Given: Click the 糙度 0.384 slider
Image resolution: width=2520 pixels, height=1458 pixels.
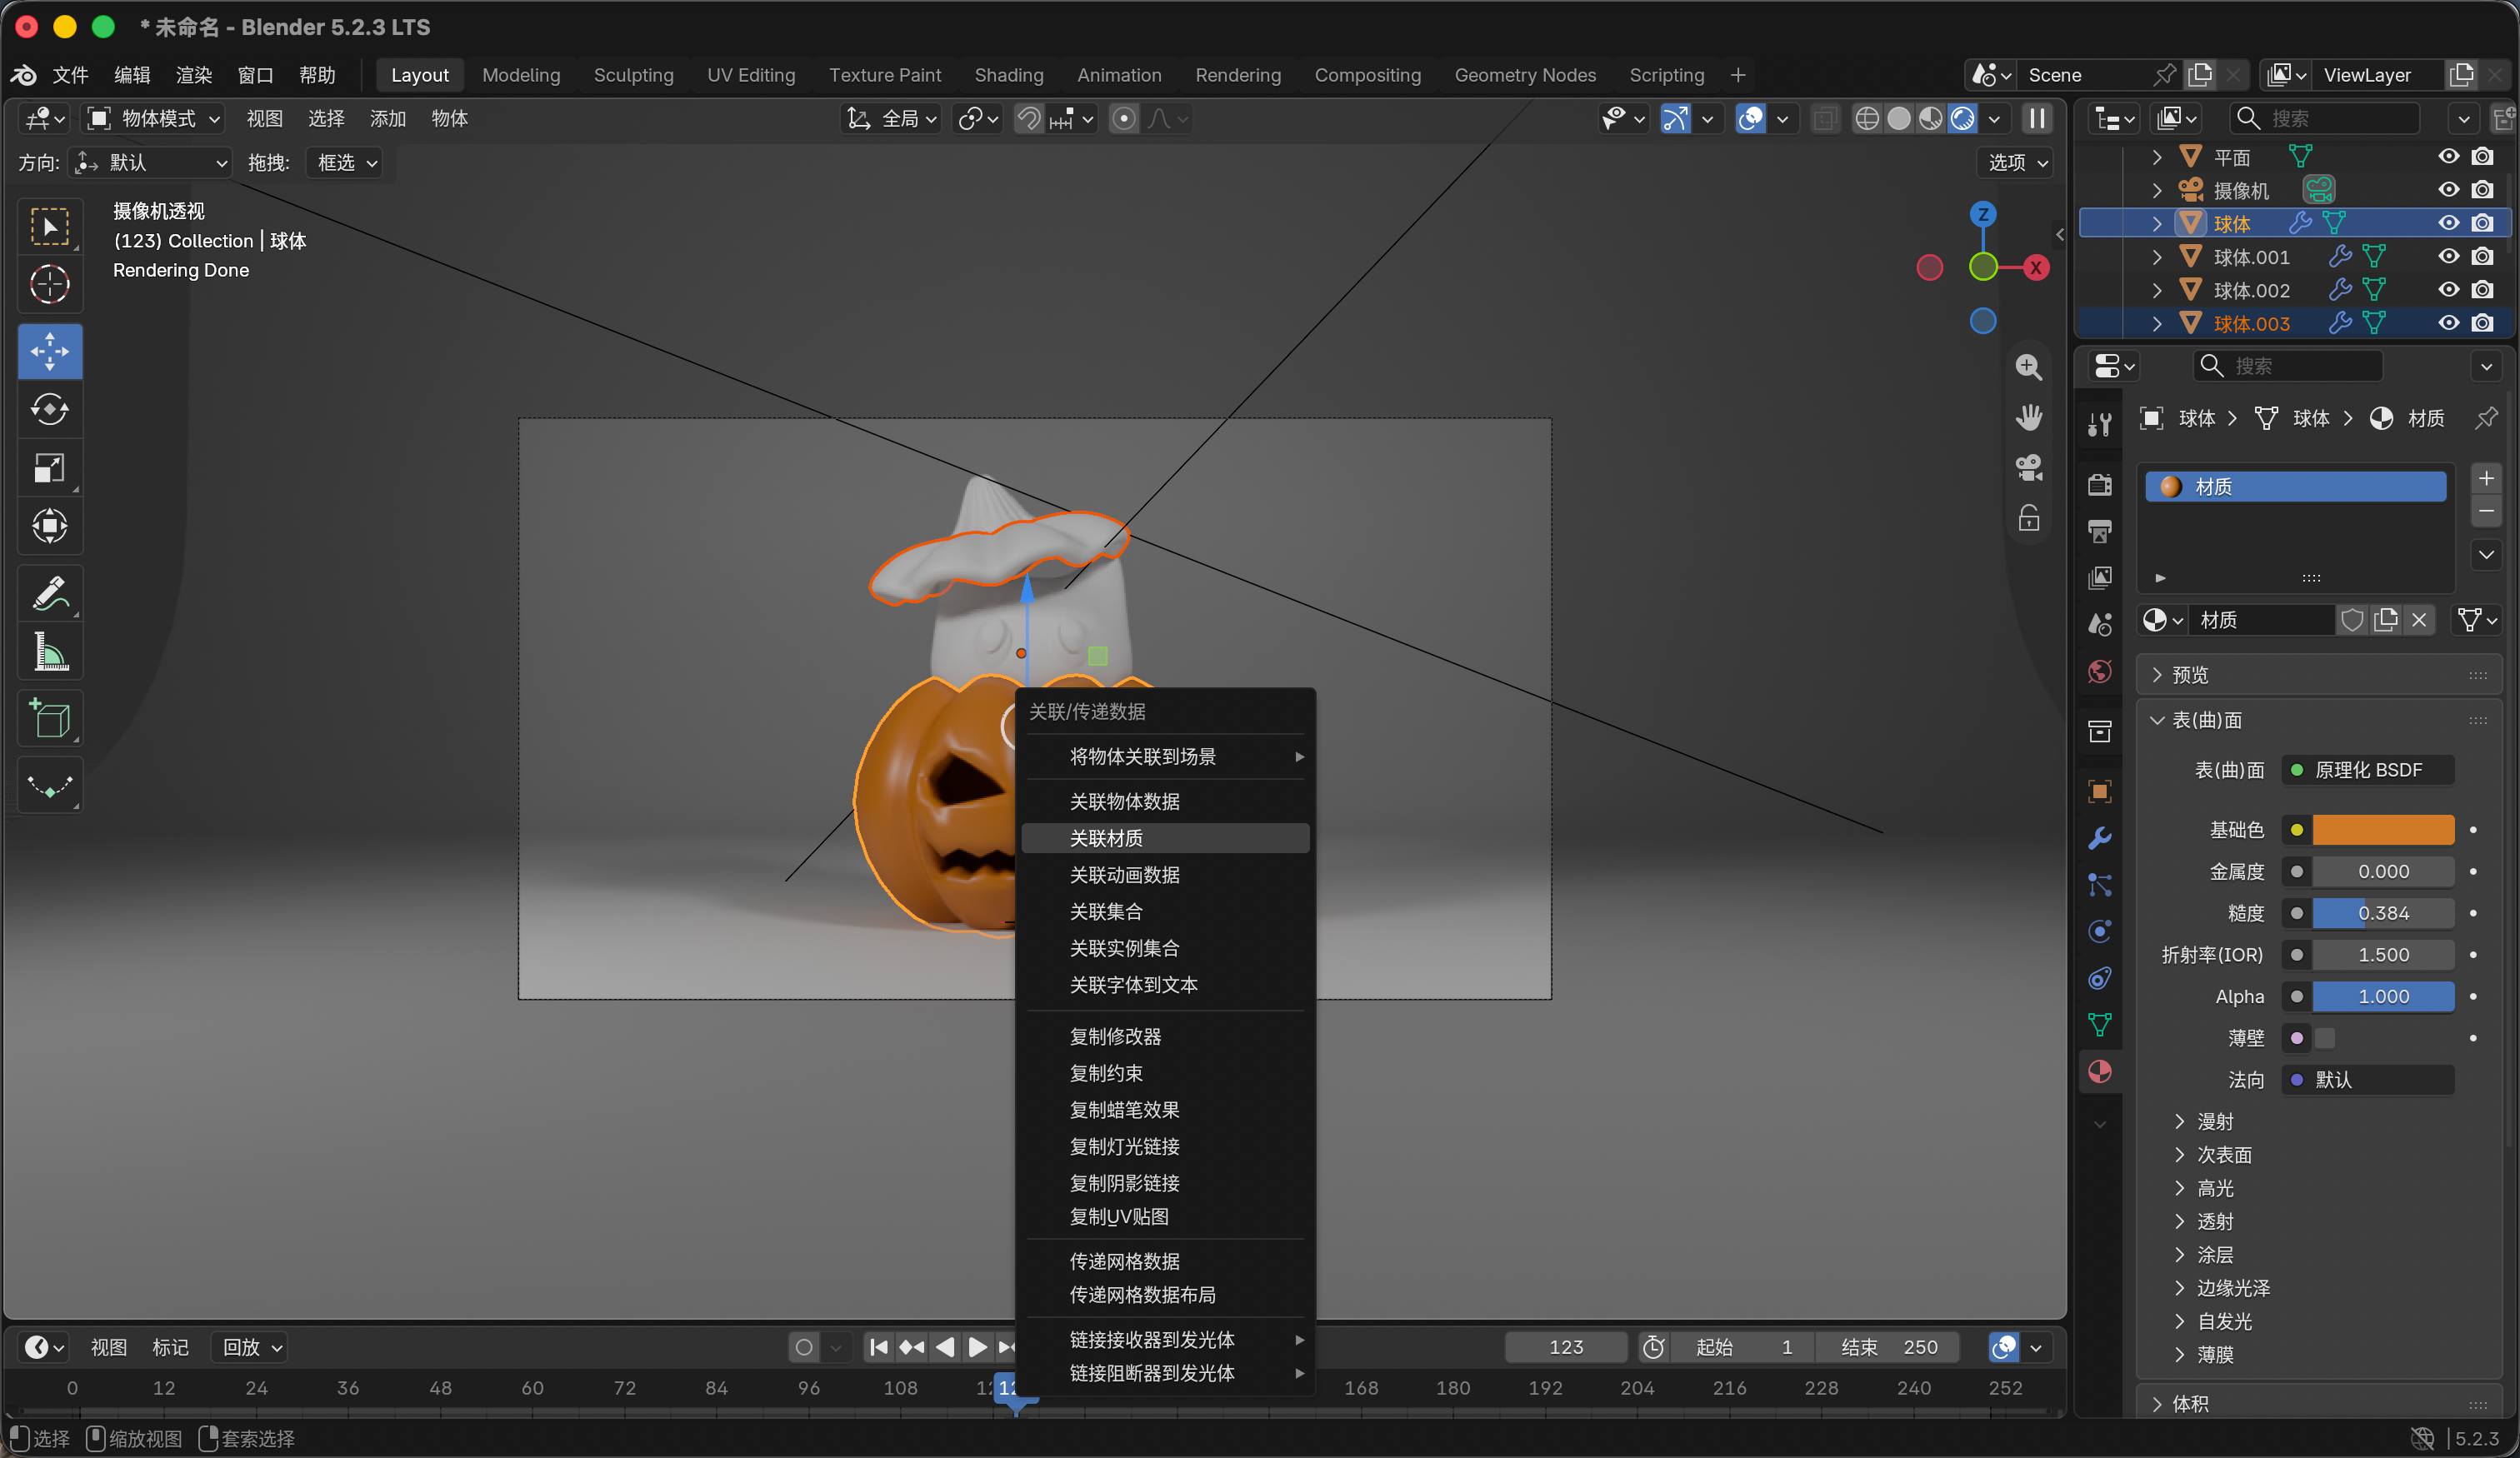Looking at the screenshot, I should click(x=2383, y=913).
